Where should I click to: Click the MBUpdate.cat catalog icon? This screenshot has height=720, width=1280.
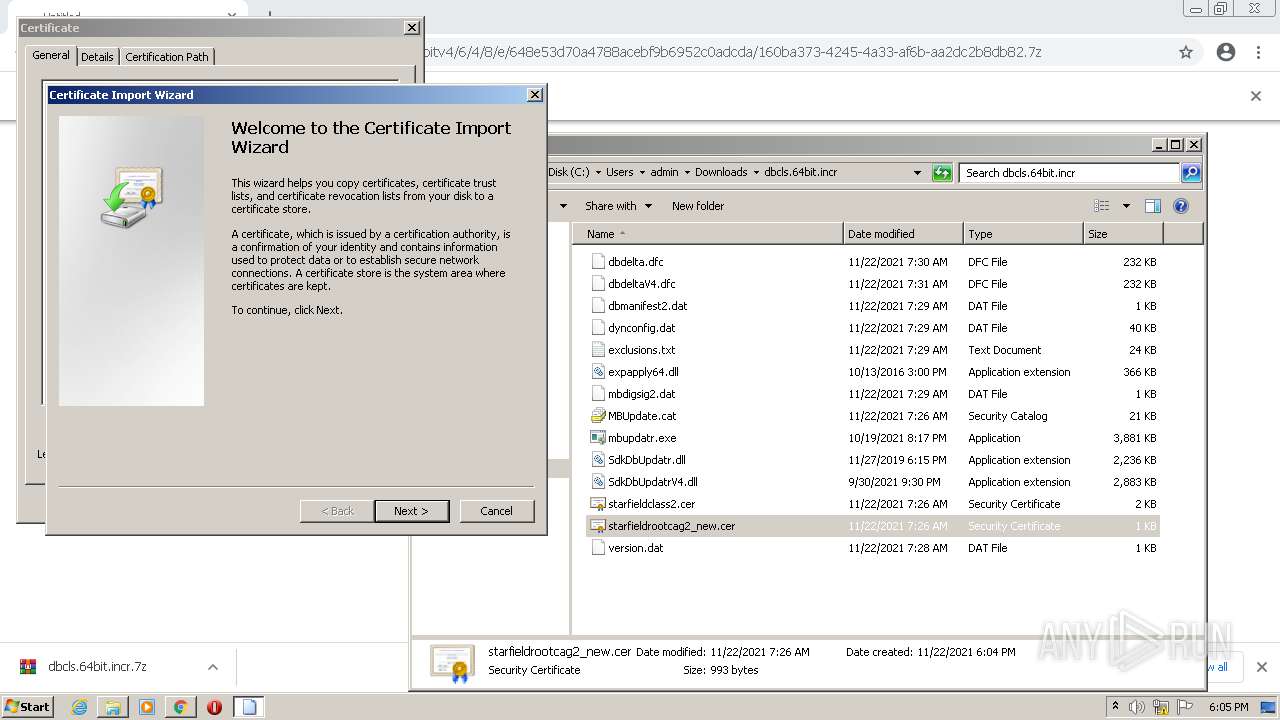tap(598, 416)
